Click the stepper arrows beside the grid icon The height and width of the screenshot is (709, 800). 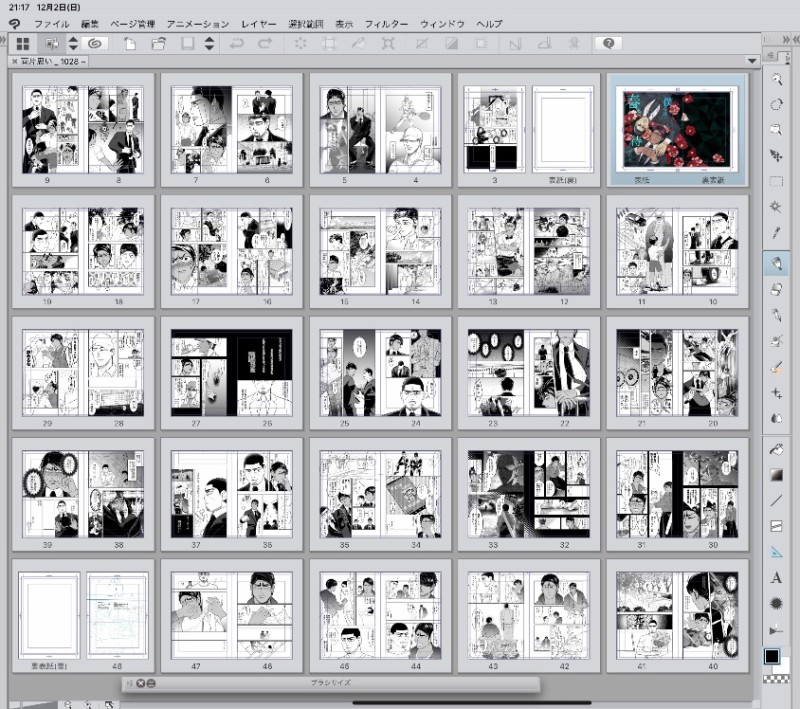point(73,44)
